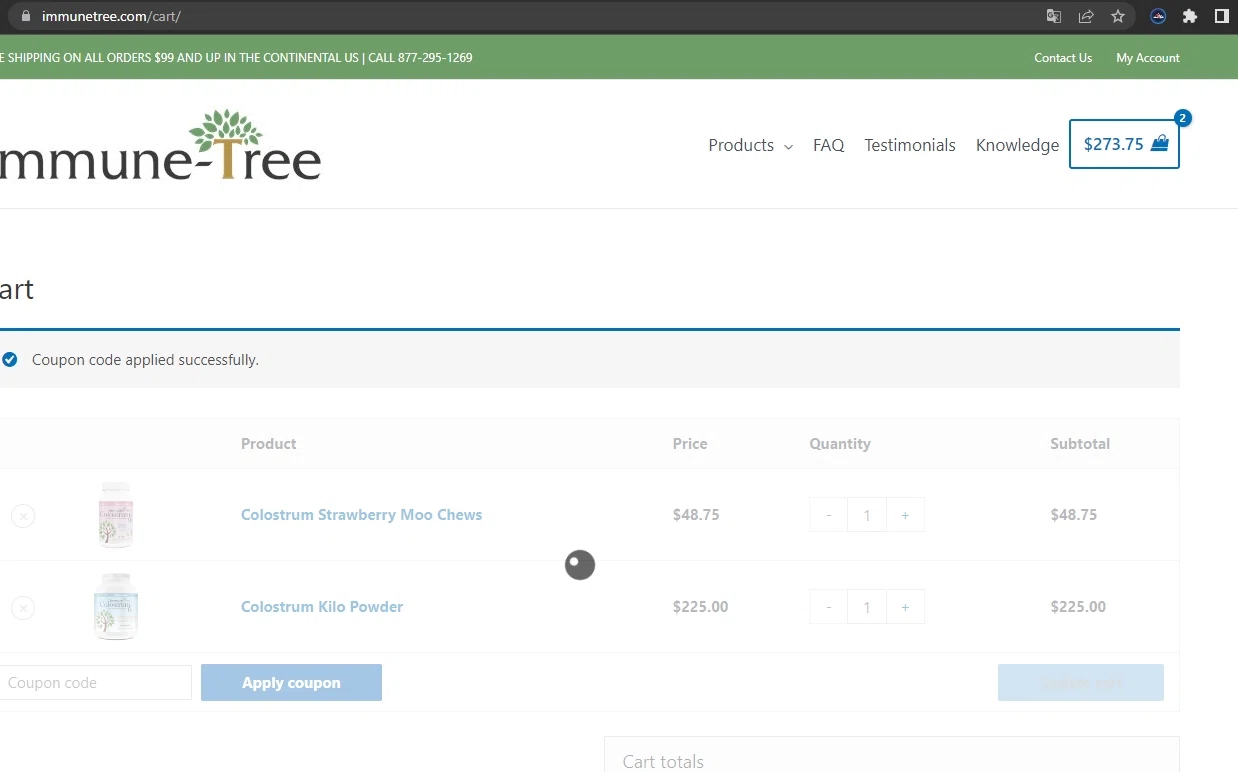The width and height of the screenshot is (1238, 772).
Task: Click the shopping bag cart icon
Action: (1160, 143)
